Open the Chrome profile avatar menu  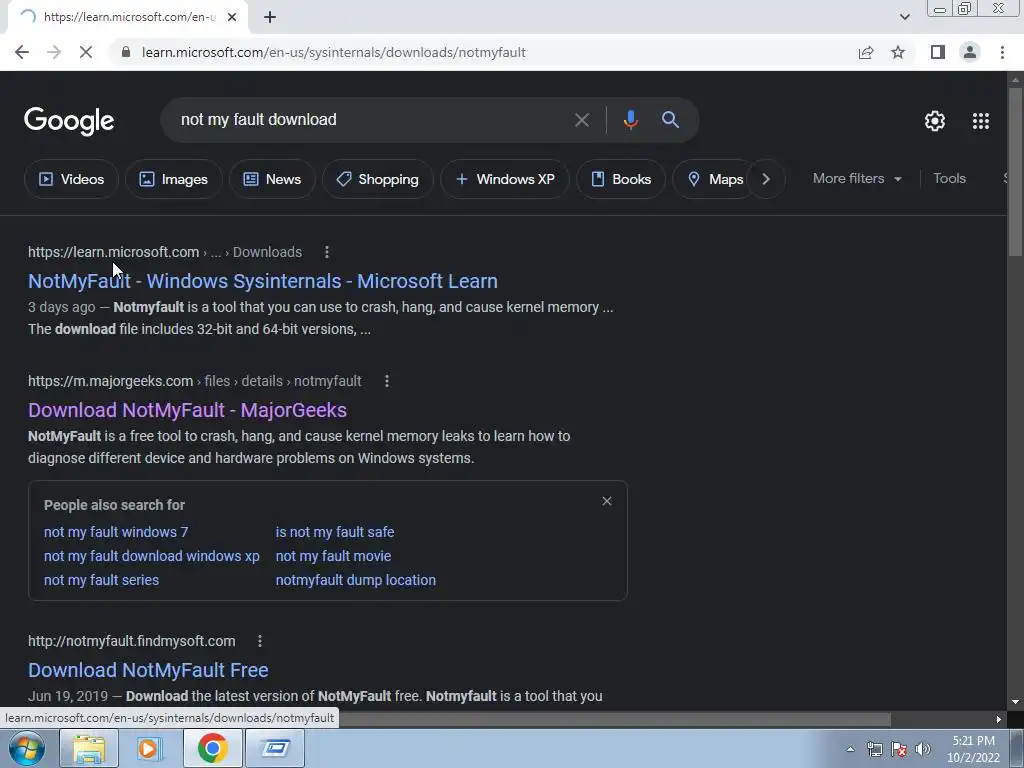(970, 52)
